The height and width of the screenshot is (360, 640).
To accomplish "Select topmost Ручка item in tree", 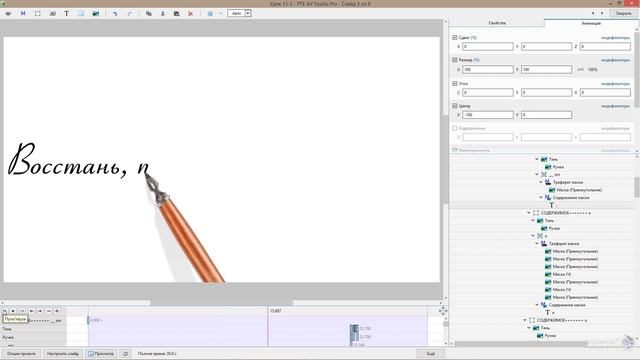I will (x=558, y=167).
